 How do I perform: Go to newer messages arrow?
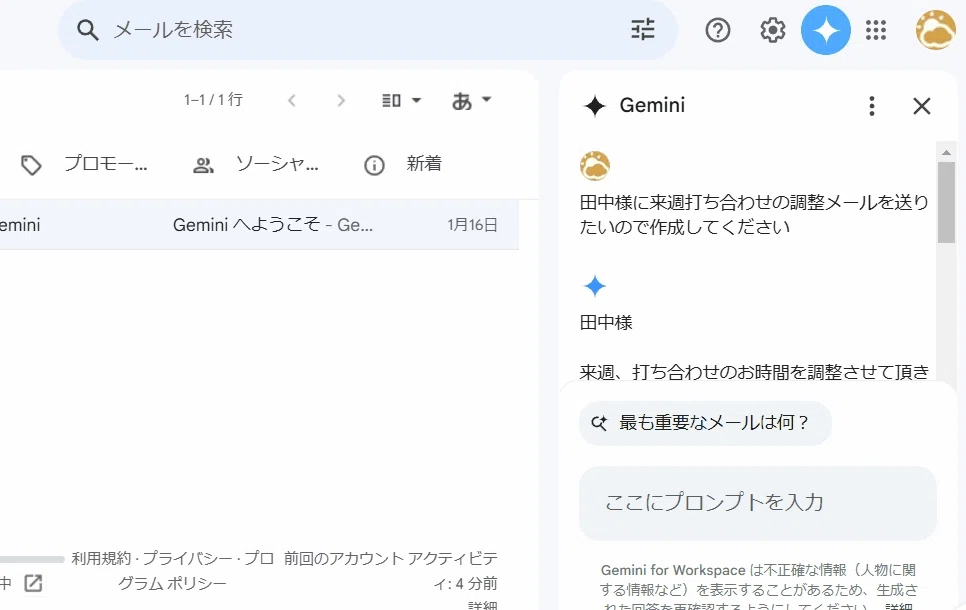(292, 100)
